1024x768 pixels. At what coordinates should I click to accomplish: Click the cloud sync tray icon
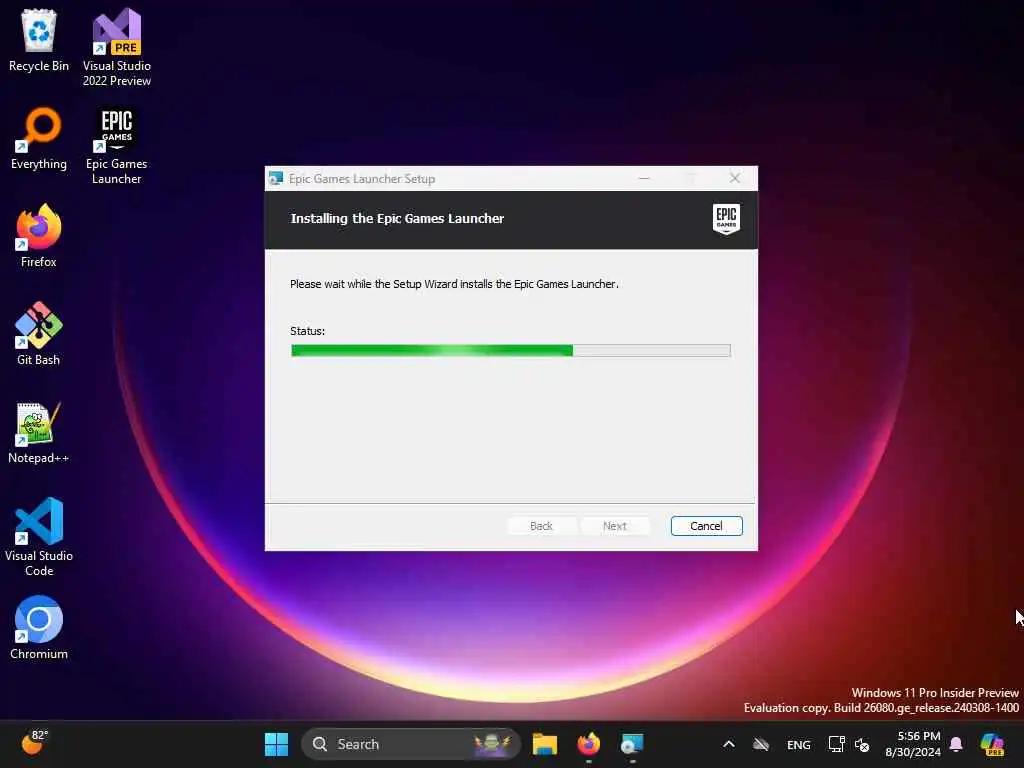tap(761, 744)
